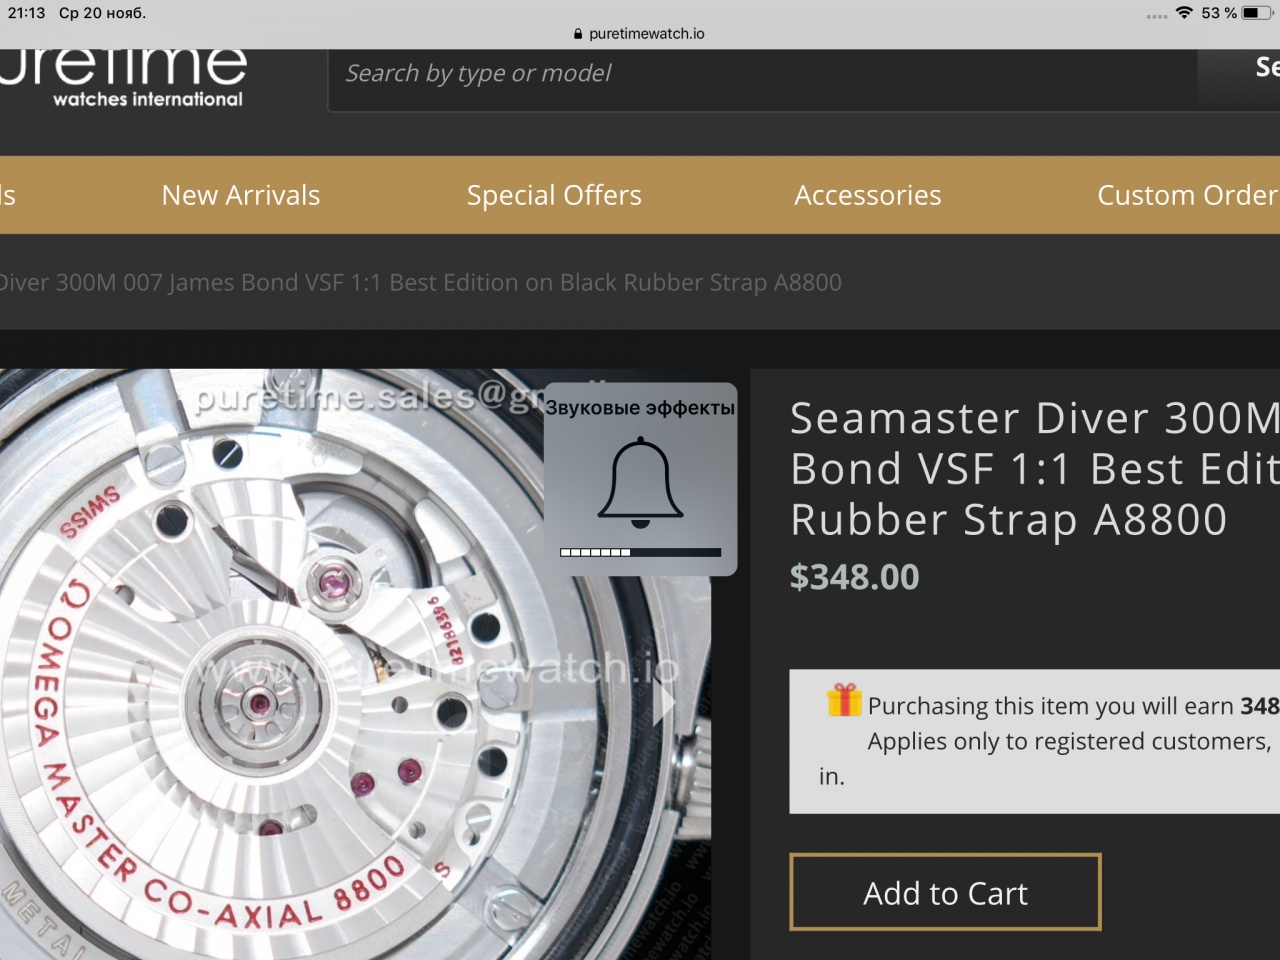Go to the Accessories menu

(x=868, y=195)
